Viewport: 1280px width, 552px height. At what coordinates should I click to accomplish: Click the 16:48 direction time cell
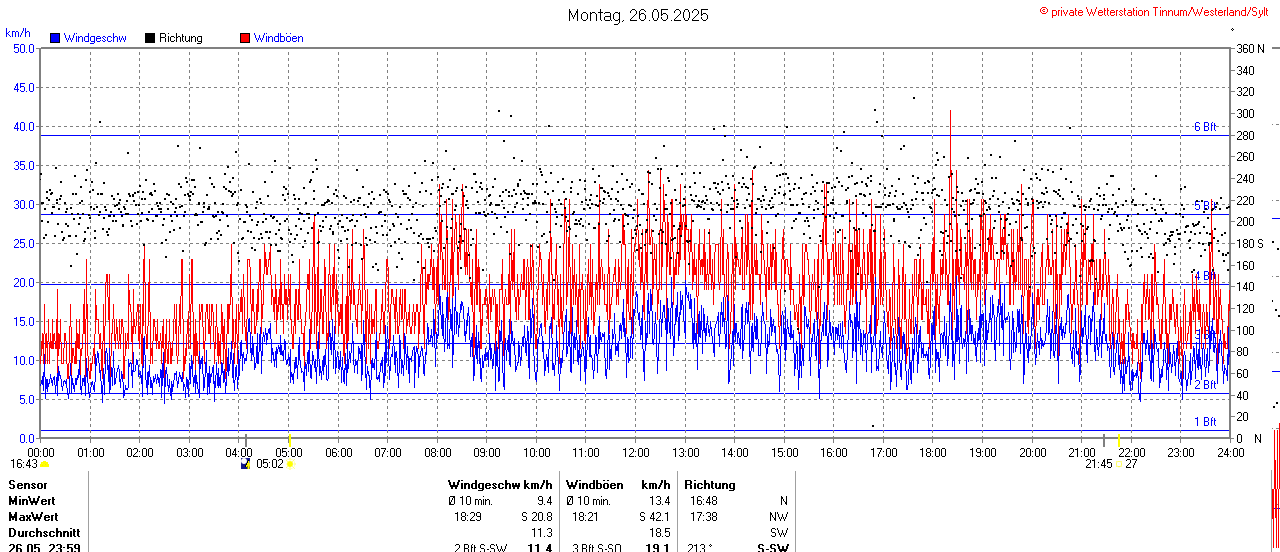[704, 500]
